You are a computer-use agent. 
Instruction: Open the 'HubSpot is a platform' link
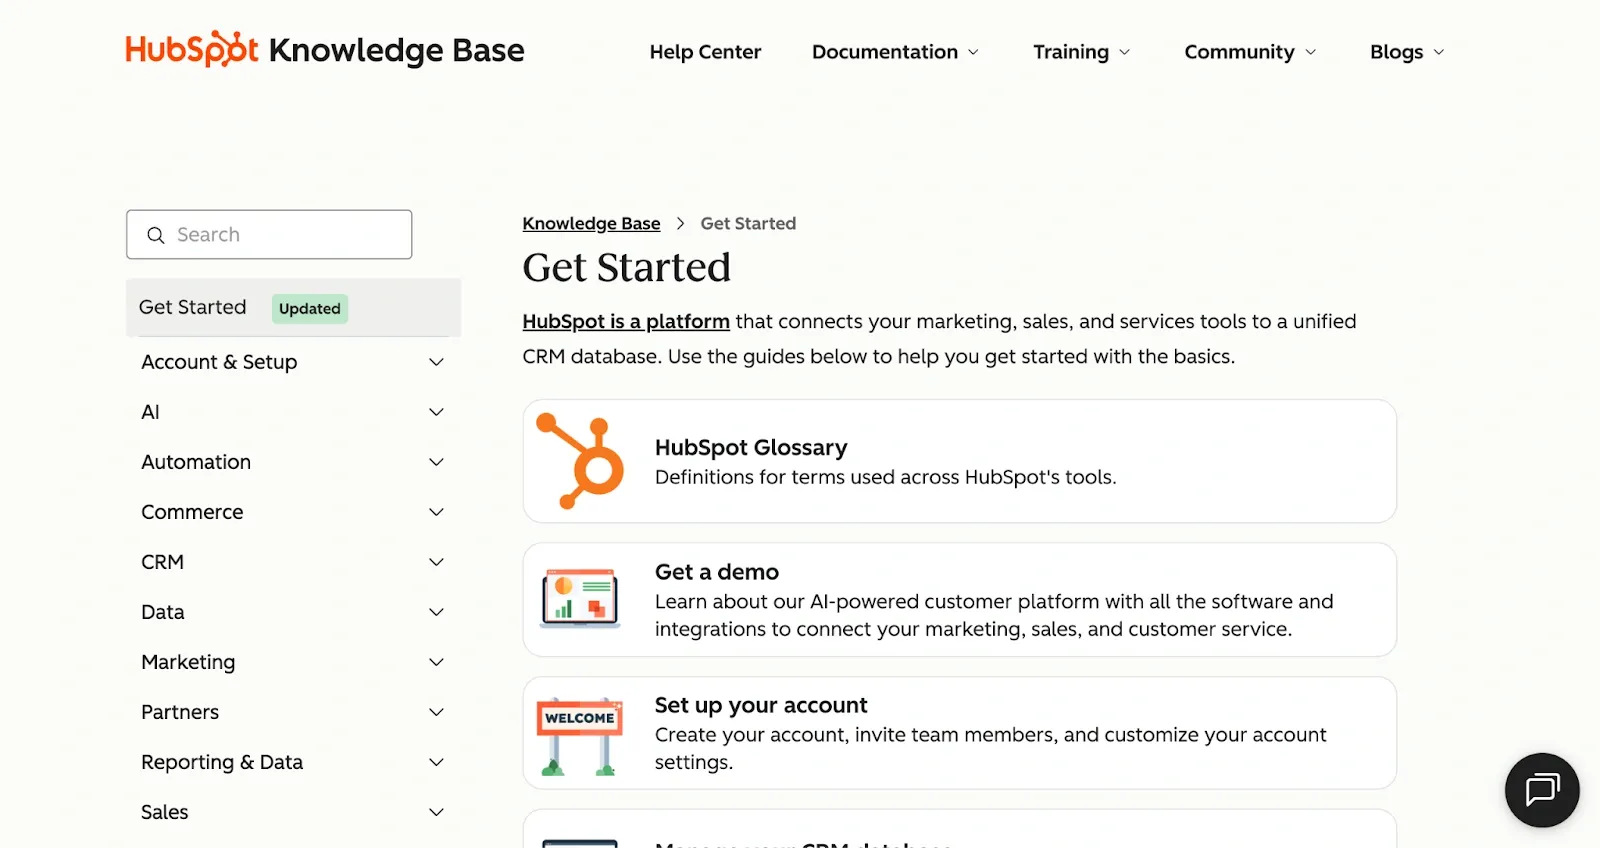(626, 321)
